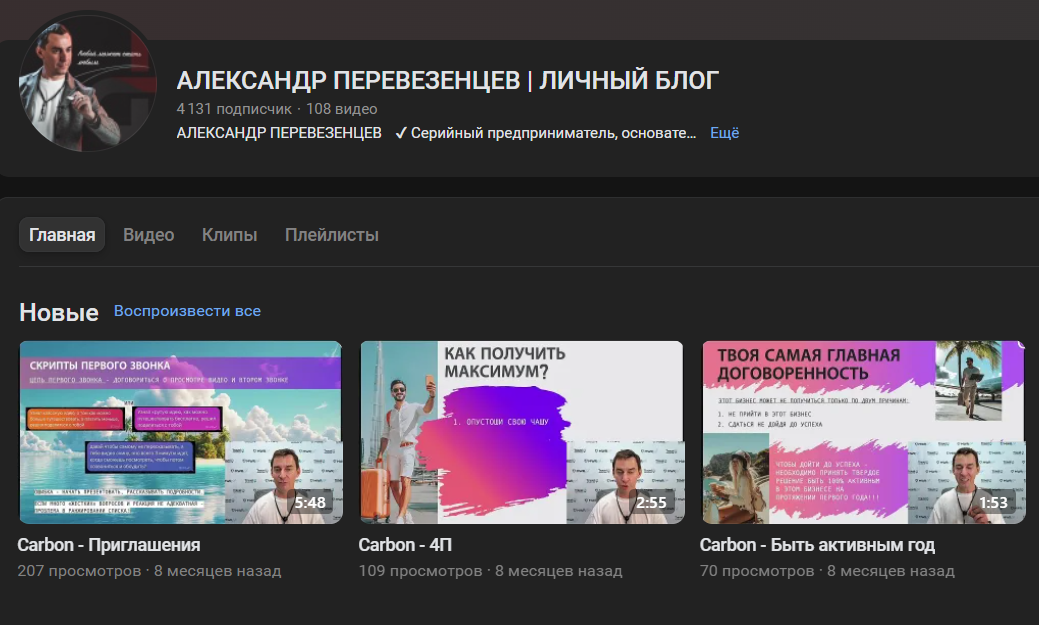Open the channel name АЛЕКСАНДР ПЕРЕВЕЗЕНЦЕВ link
The height and width of the screenshot is (625, 1039).
point(279,132)
